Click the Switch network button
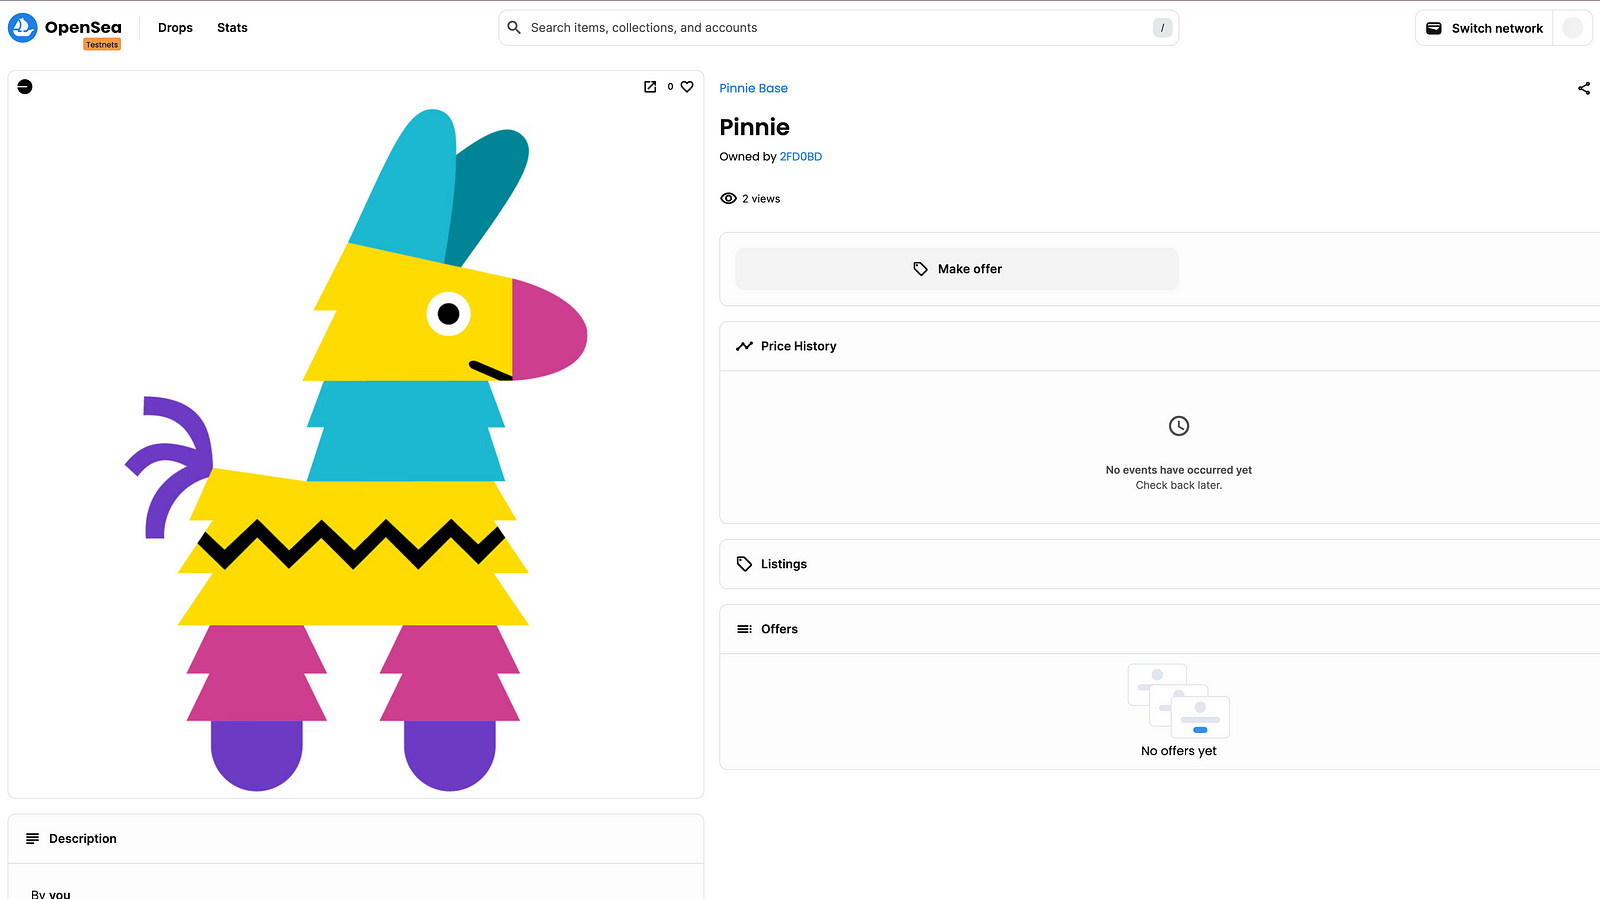This screenshot has width=1600, height=899. tap(1484, 28)
